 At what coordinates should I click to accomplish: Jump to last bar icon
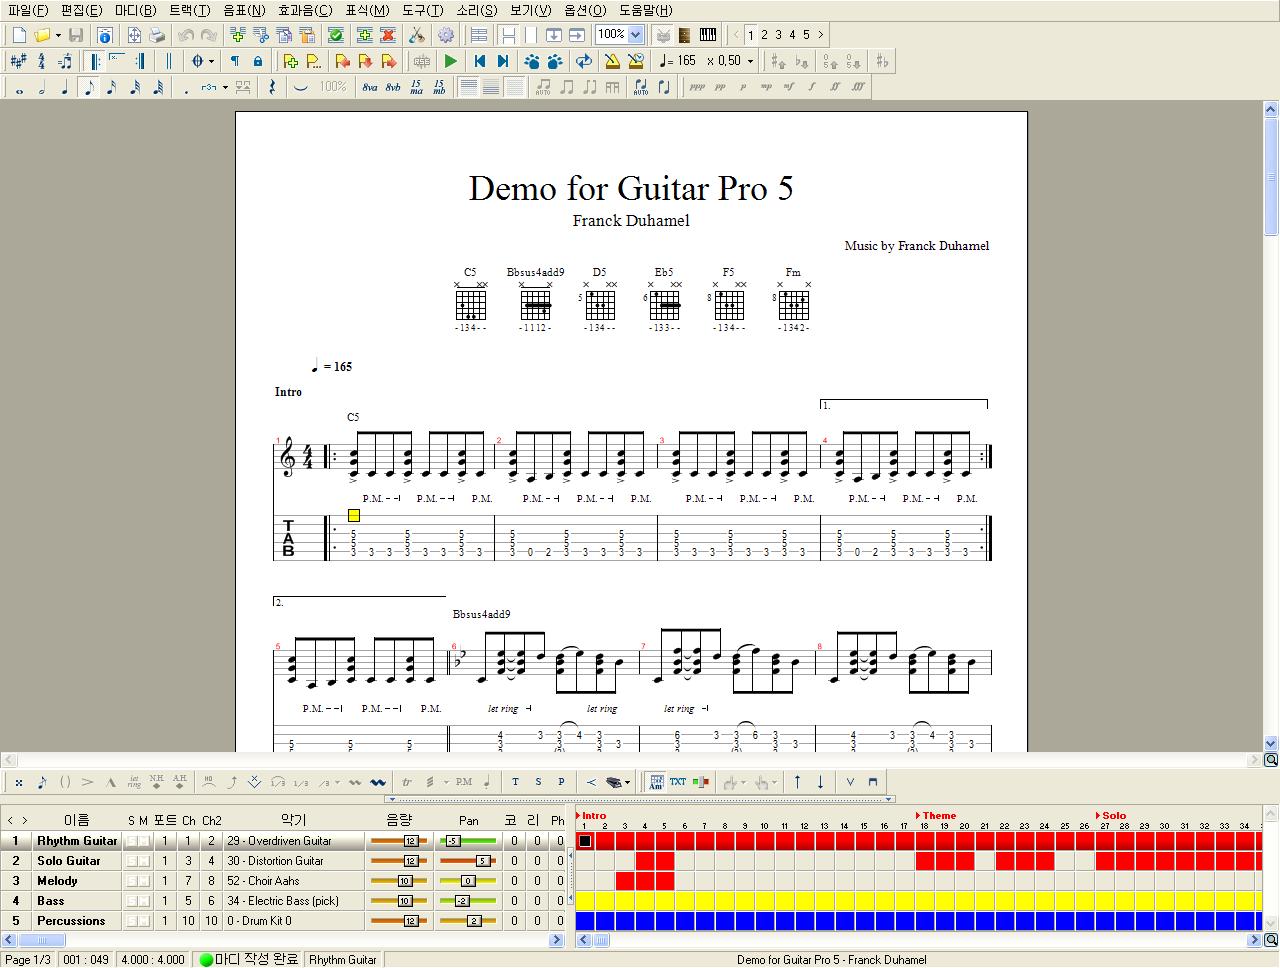click(x=503, y=61)
